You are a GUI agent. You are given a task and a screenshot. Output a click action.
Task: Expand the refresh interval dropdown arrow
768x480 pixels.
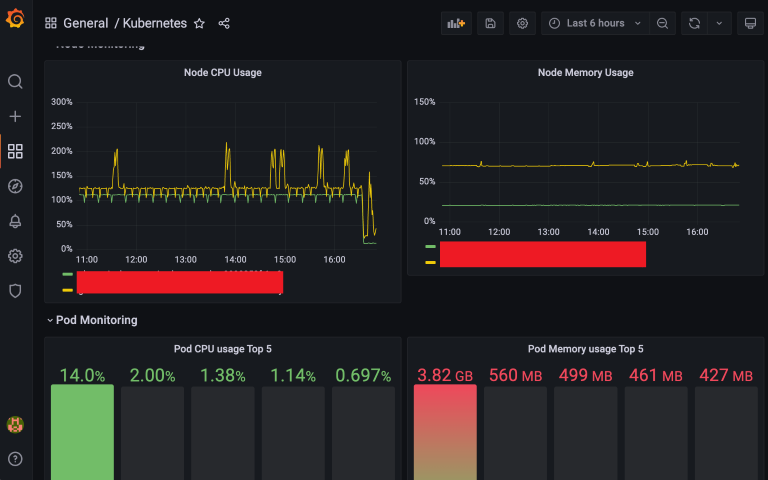(x=719, y=23)
